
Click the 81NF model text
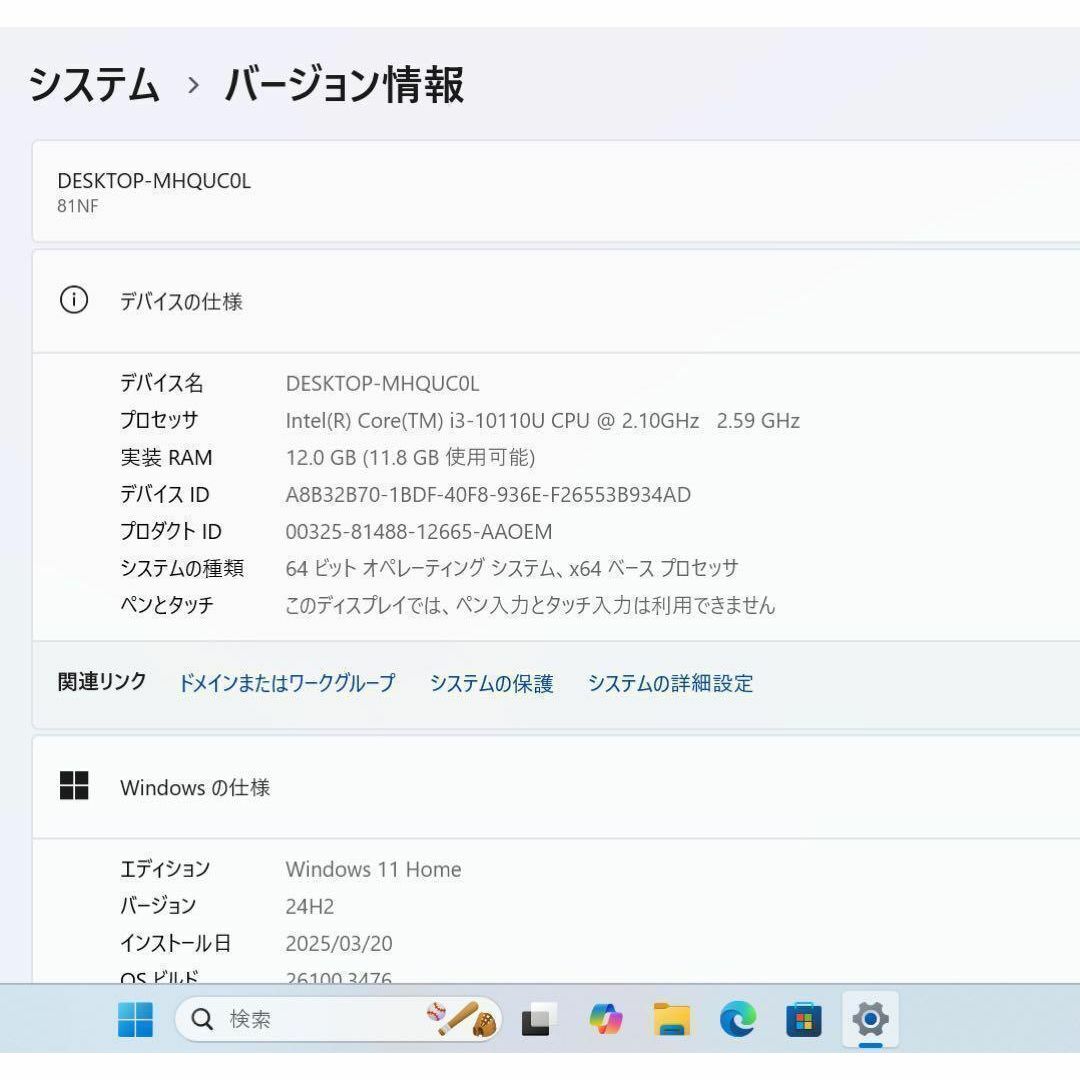[78, 206]
